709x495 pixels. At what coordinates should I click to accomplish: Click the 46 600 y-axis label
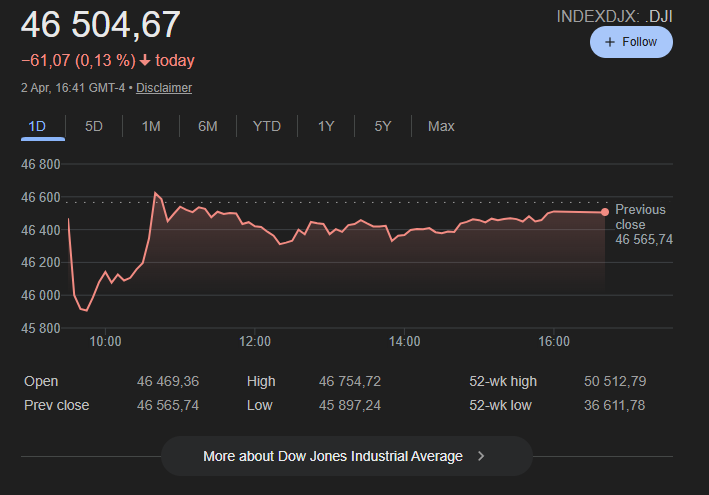tap(41, 197)
